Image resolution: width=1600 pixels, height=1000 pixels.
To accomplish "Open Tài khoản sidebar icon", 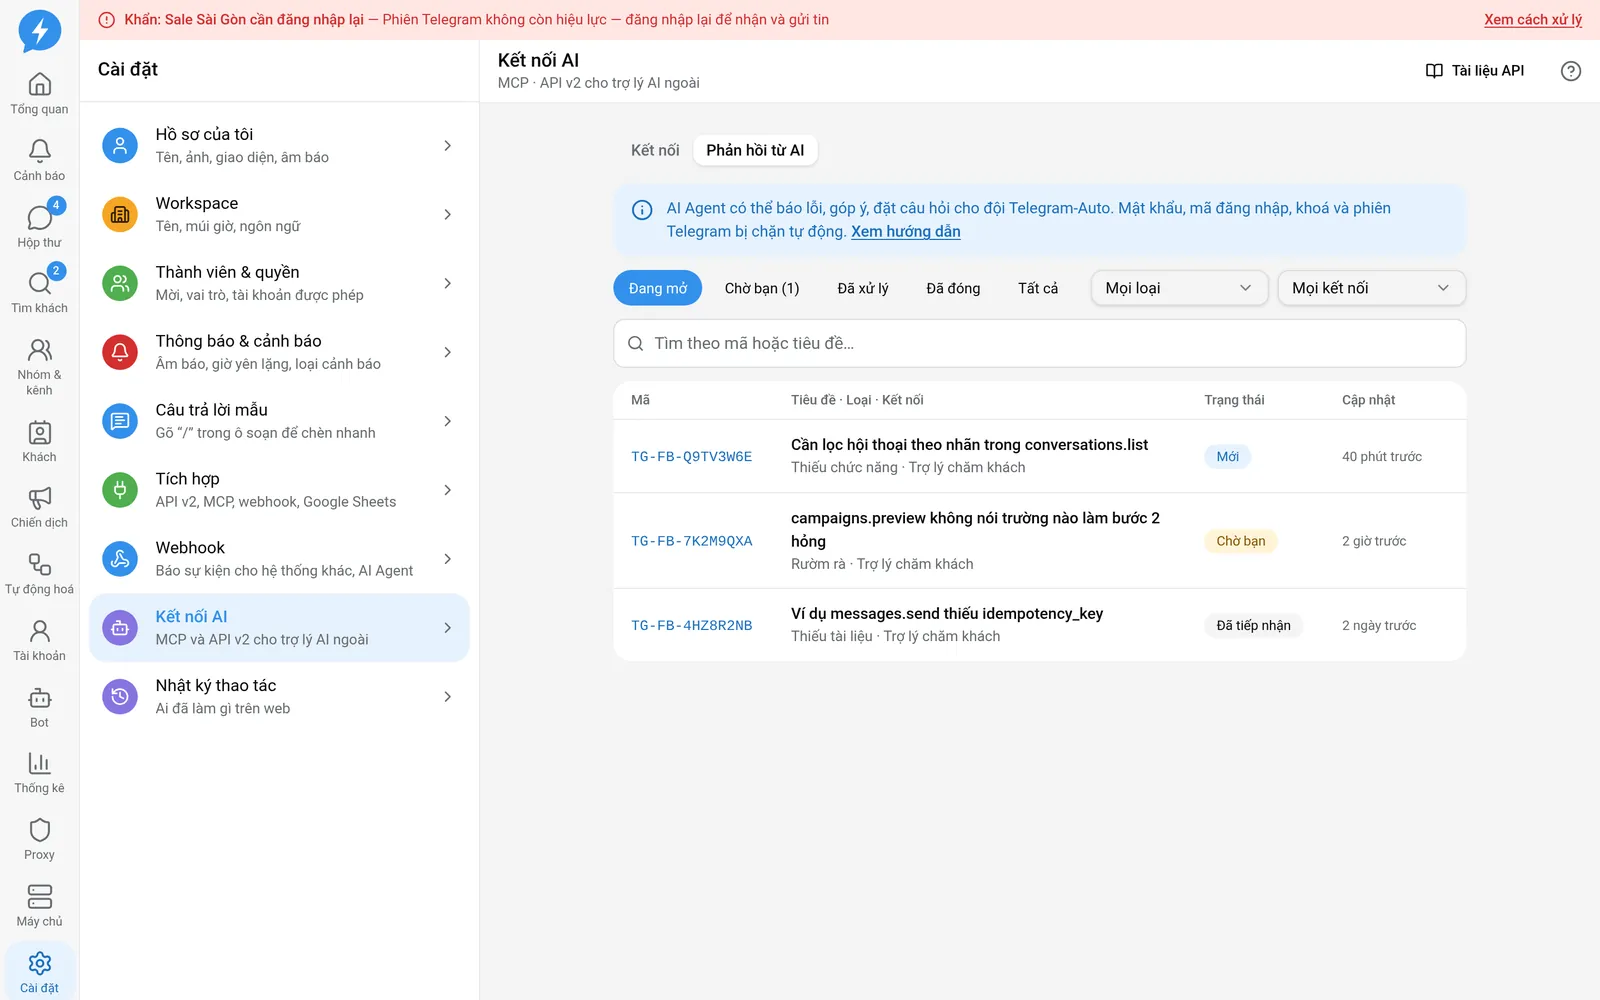I will 39,641.
